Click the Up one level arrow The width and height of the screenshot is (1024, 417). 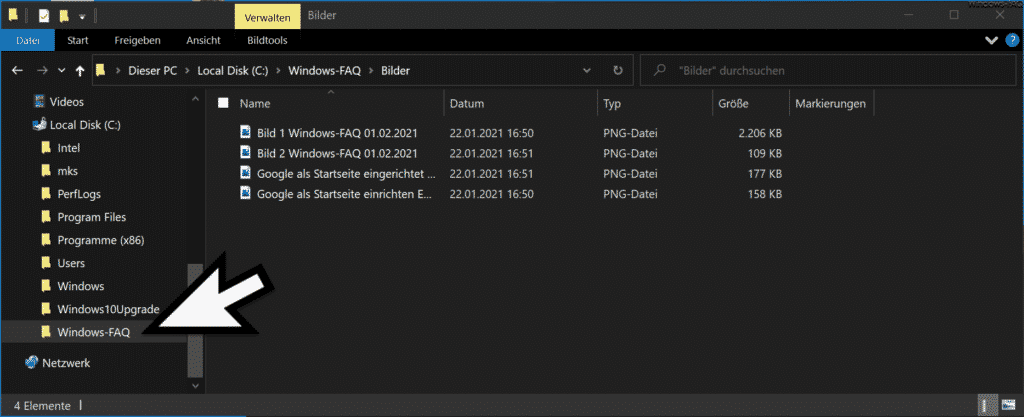pos(80,70)
